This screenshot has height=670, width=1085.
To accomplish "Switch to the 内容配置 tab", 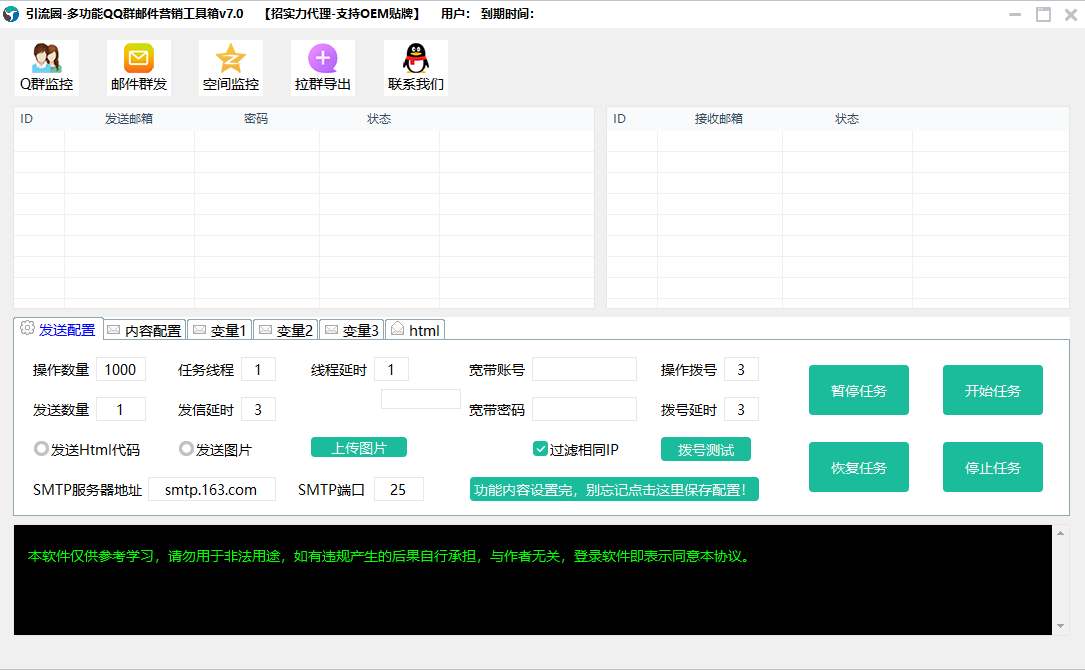I will point(145,330).
